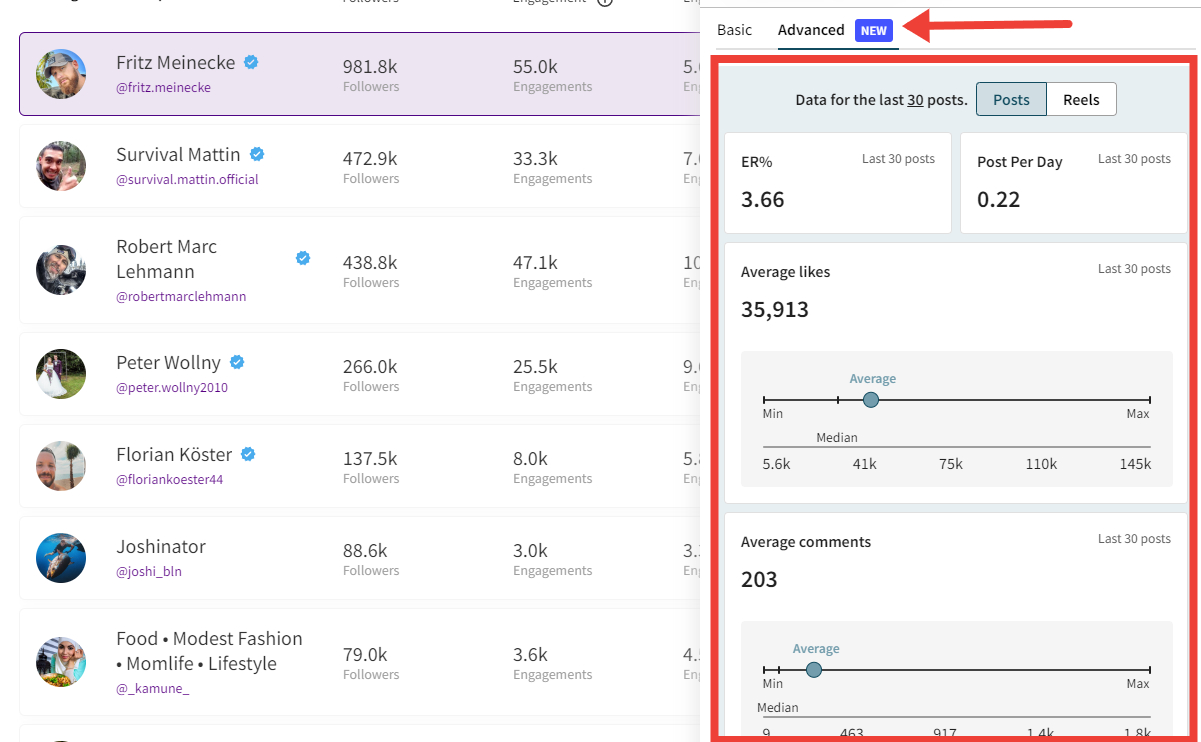The height and width of the screenshot is (742, 1201).
Task: Switch to the Advanced tab
Action: click(x=811, y=31)
